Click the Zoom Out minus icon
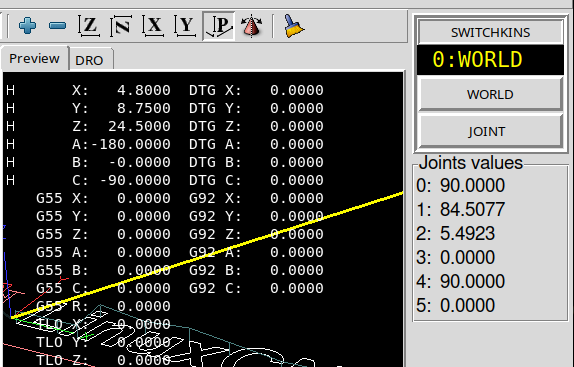The height and width of the screenshot is (367, 574). [x=57, y=26]
